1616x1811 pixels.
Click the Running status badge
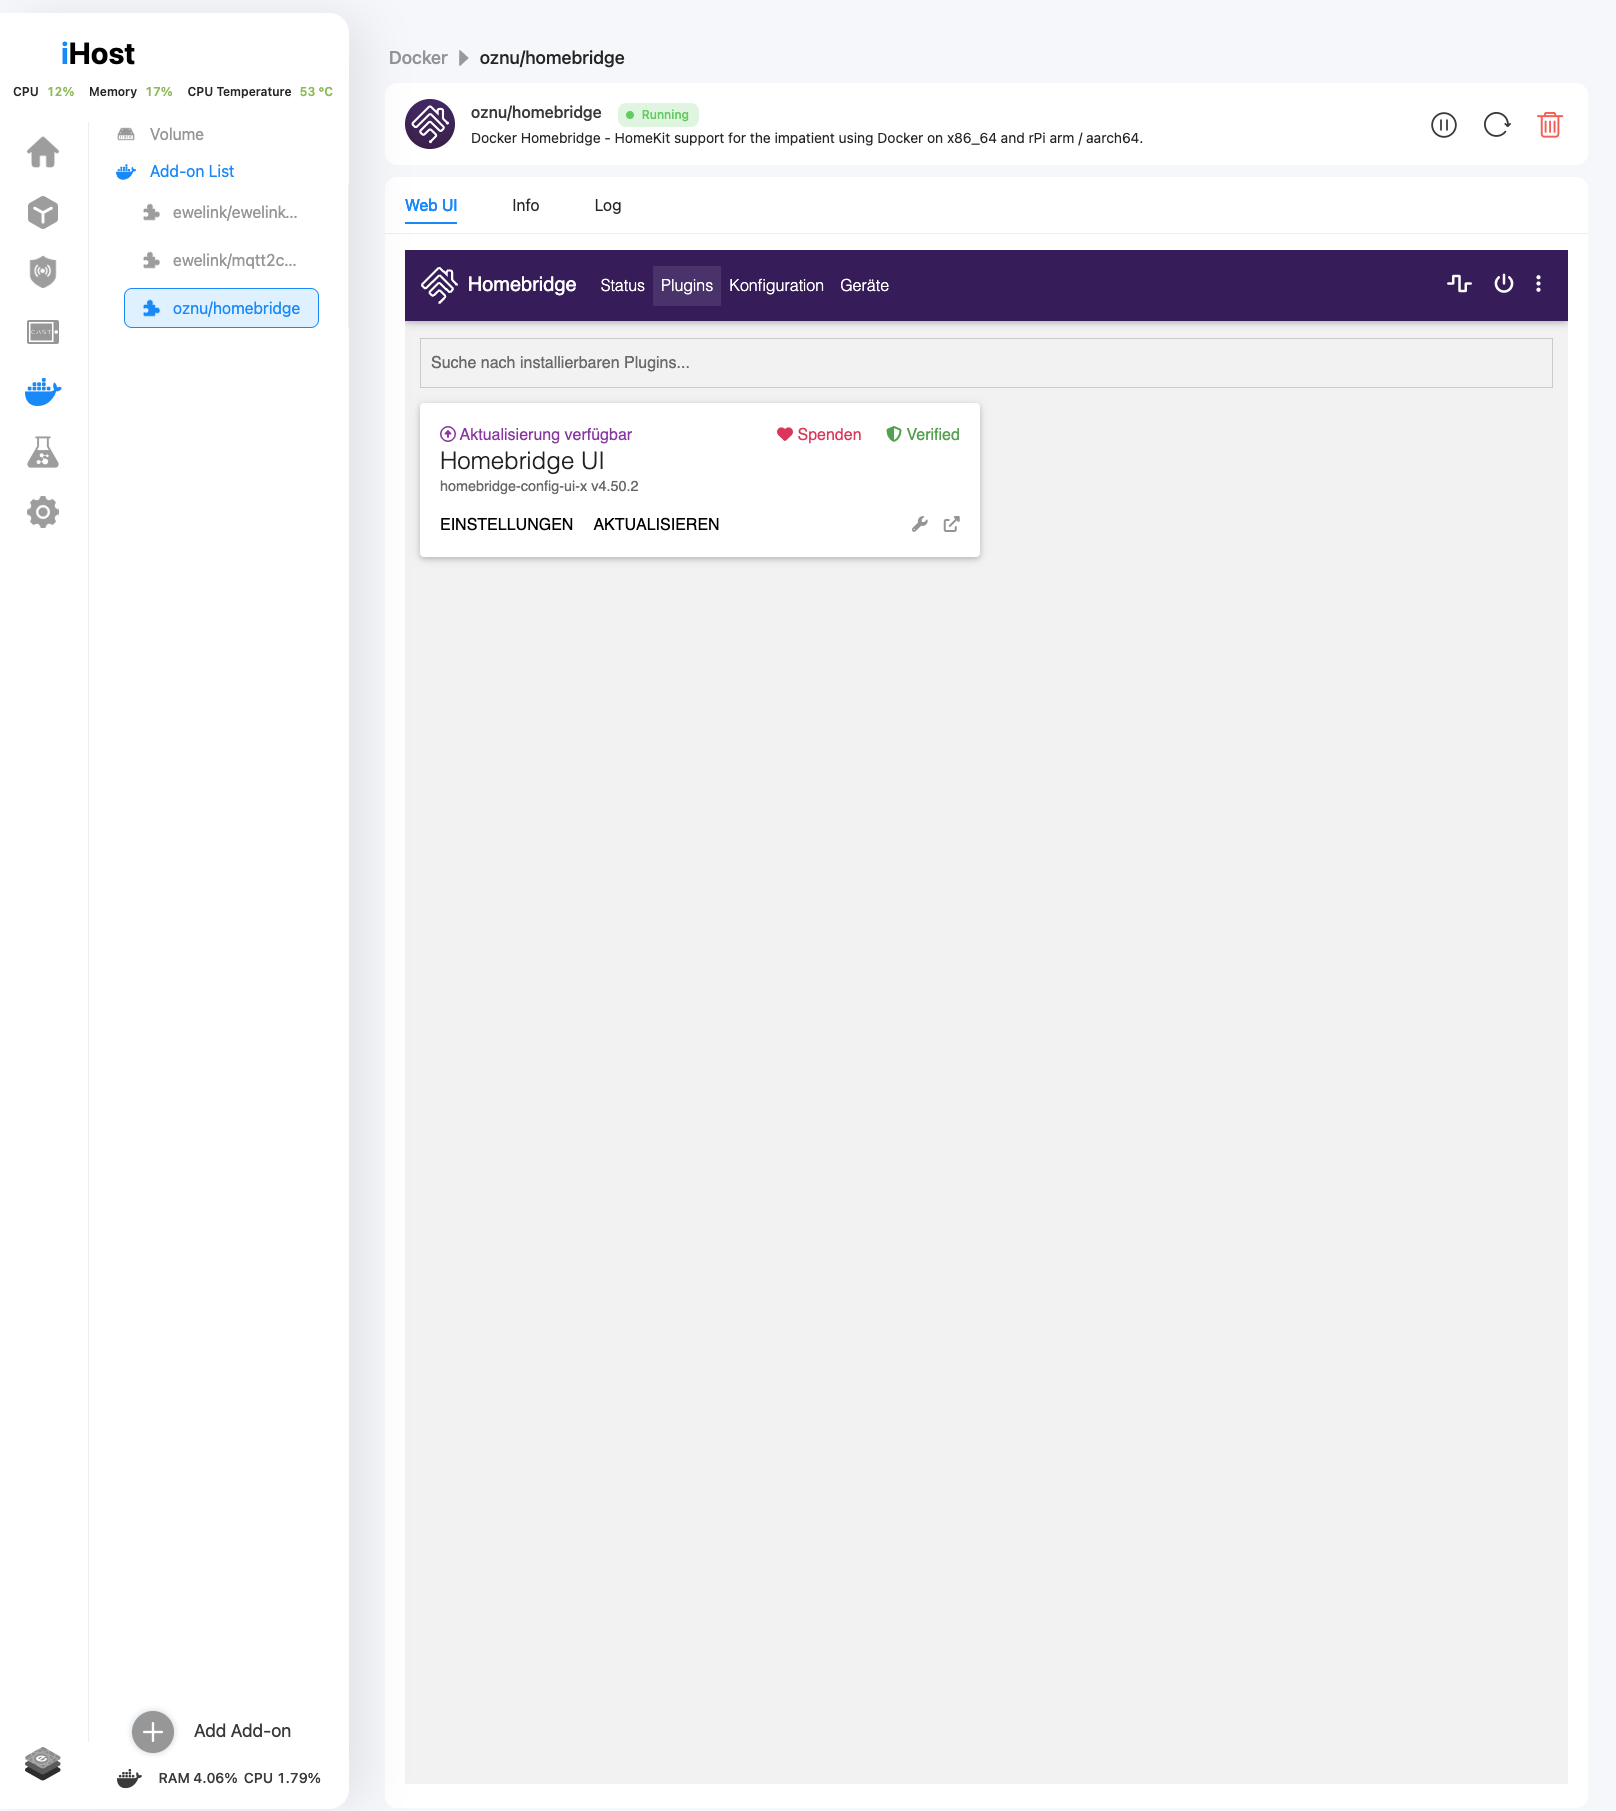pos(658,115)
